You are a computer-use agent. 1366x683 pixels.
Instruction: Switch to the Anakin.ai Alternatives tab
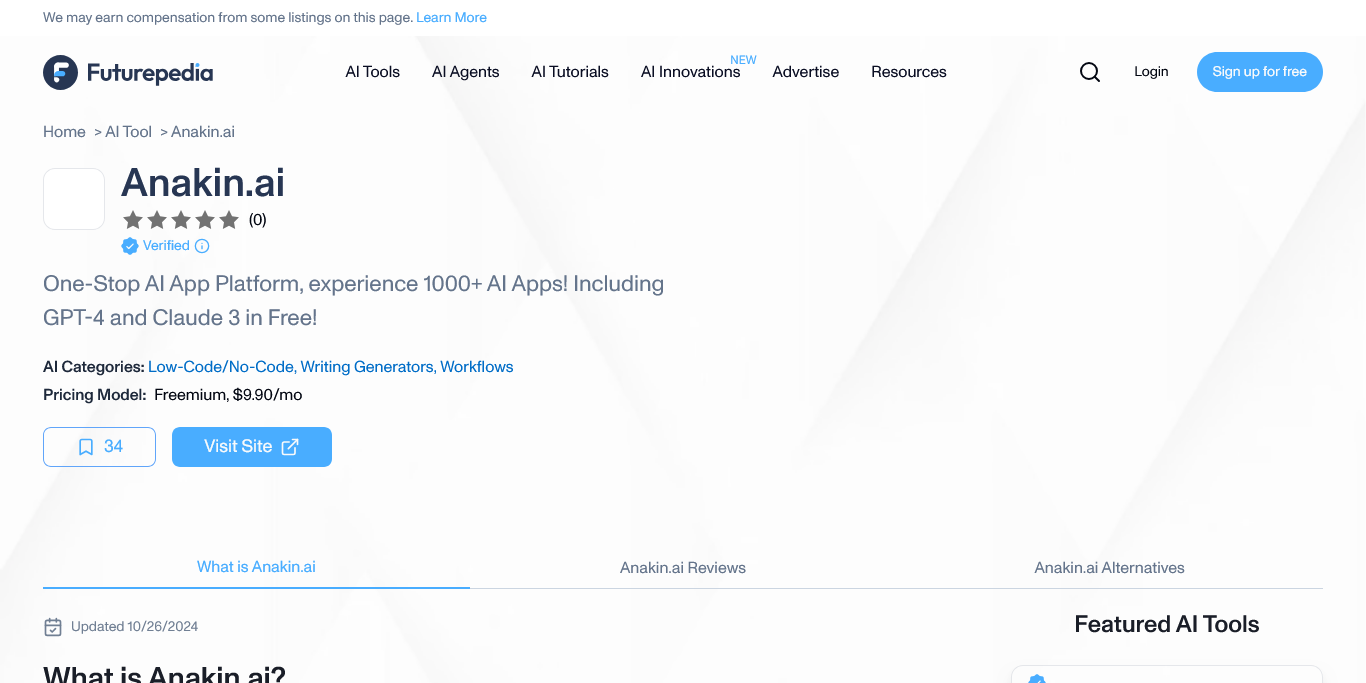[x=1109, y=567]
